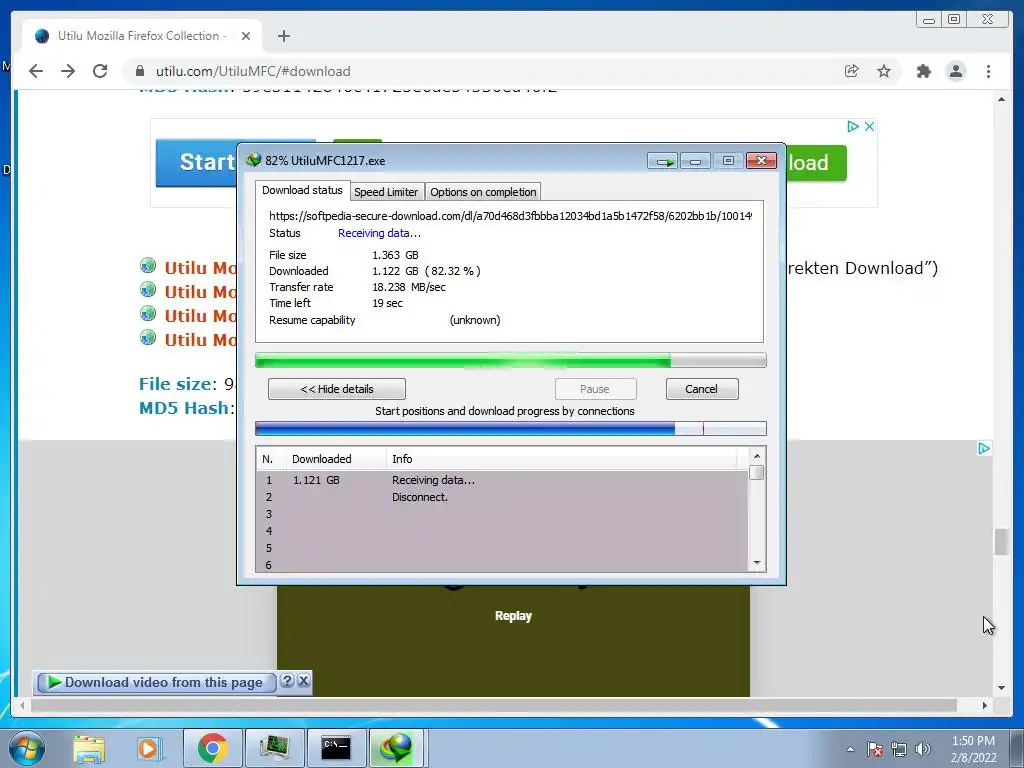
Task: Go back in Chrome browser
Action: point(36,71)
